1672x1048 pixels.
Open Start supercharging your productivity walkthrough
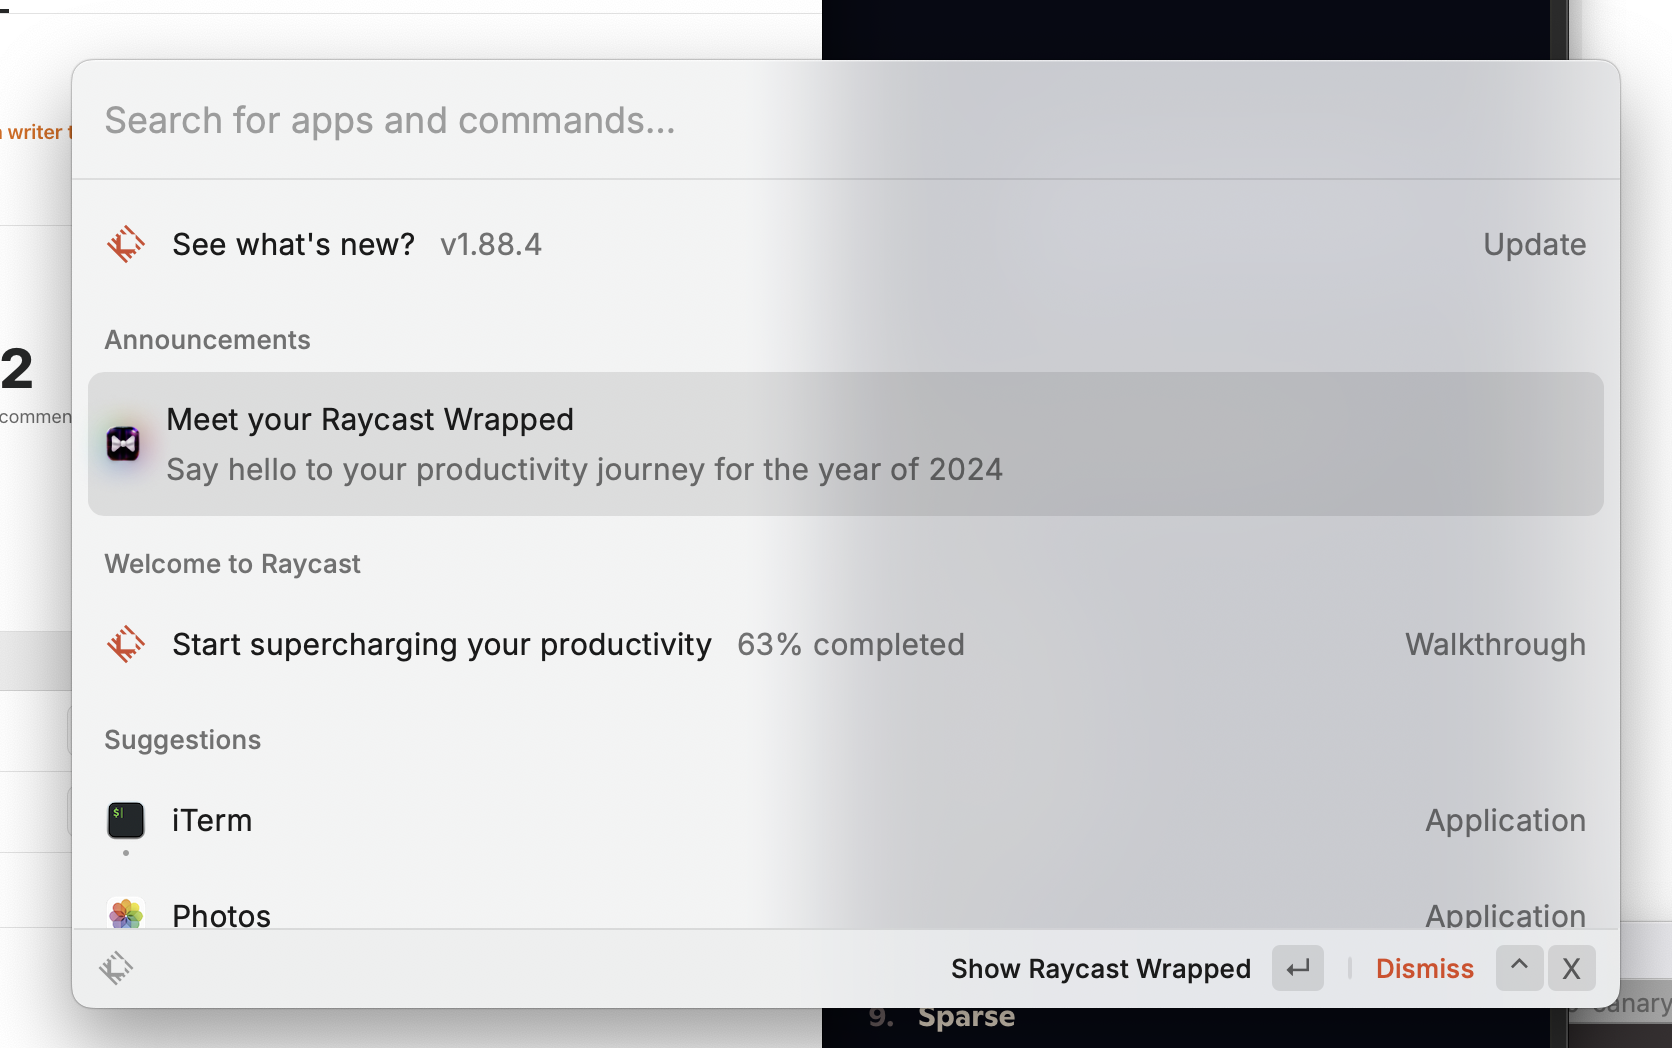click(x=845, y=645)
